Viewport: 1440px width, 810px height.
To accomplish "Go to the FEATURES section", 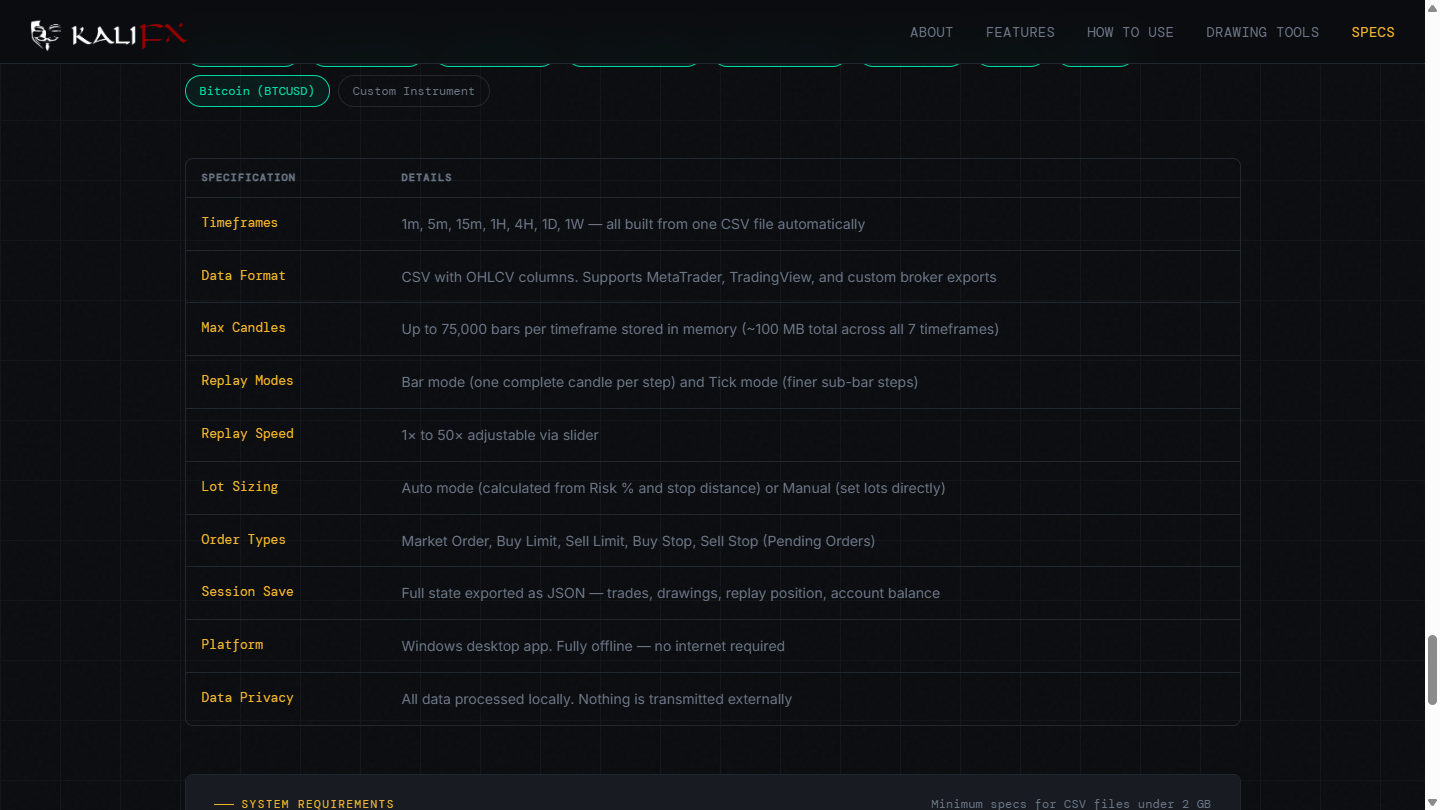I will point(1020,32).
